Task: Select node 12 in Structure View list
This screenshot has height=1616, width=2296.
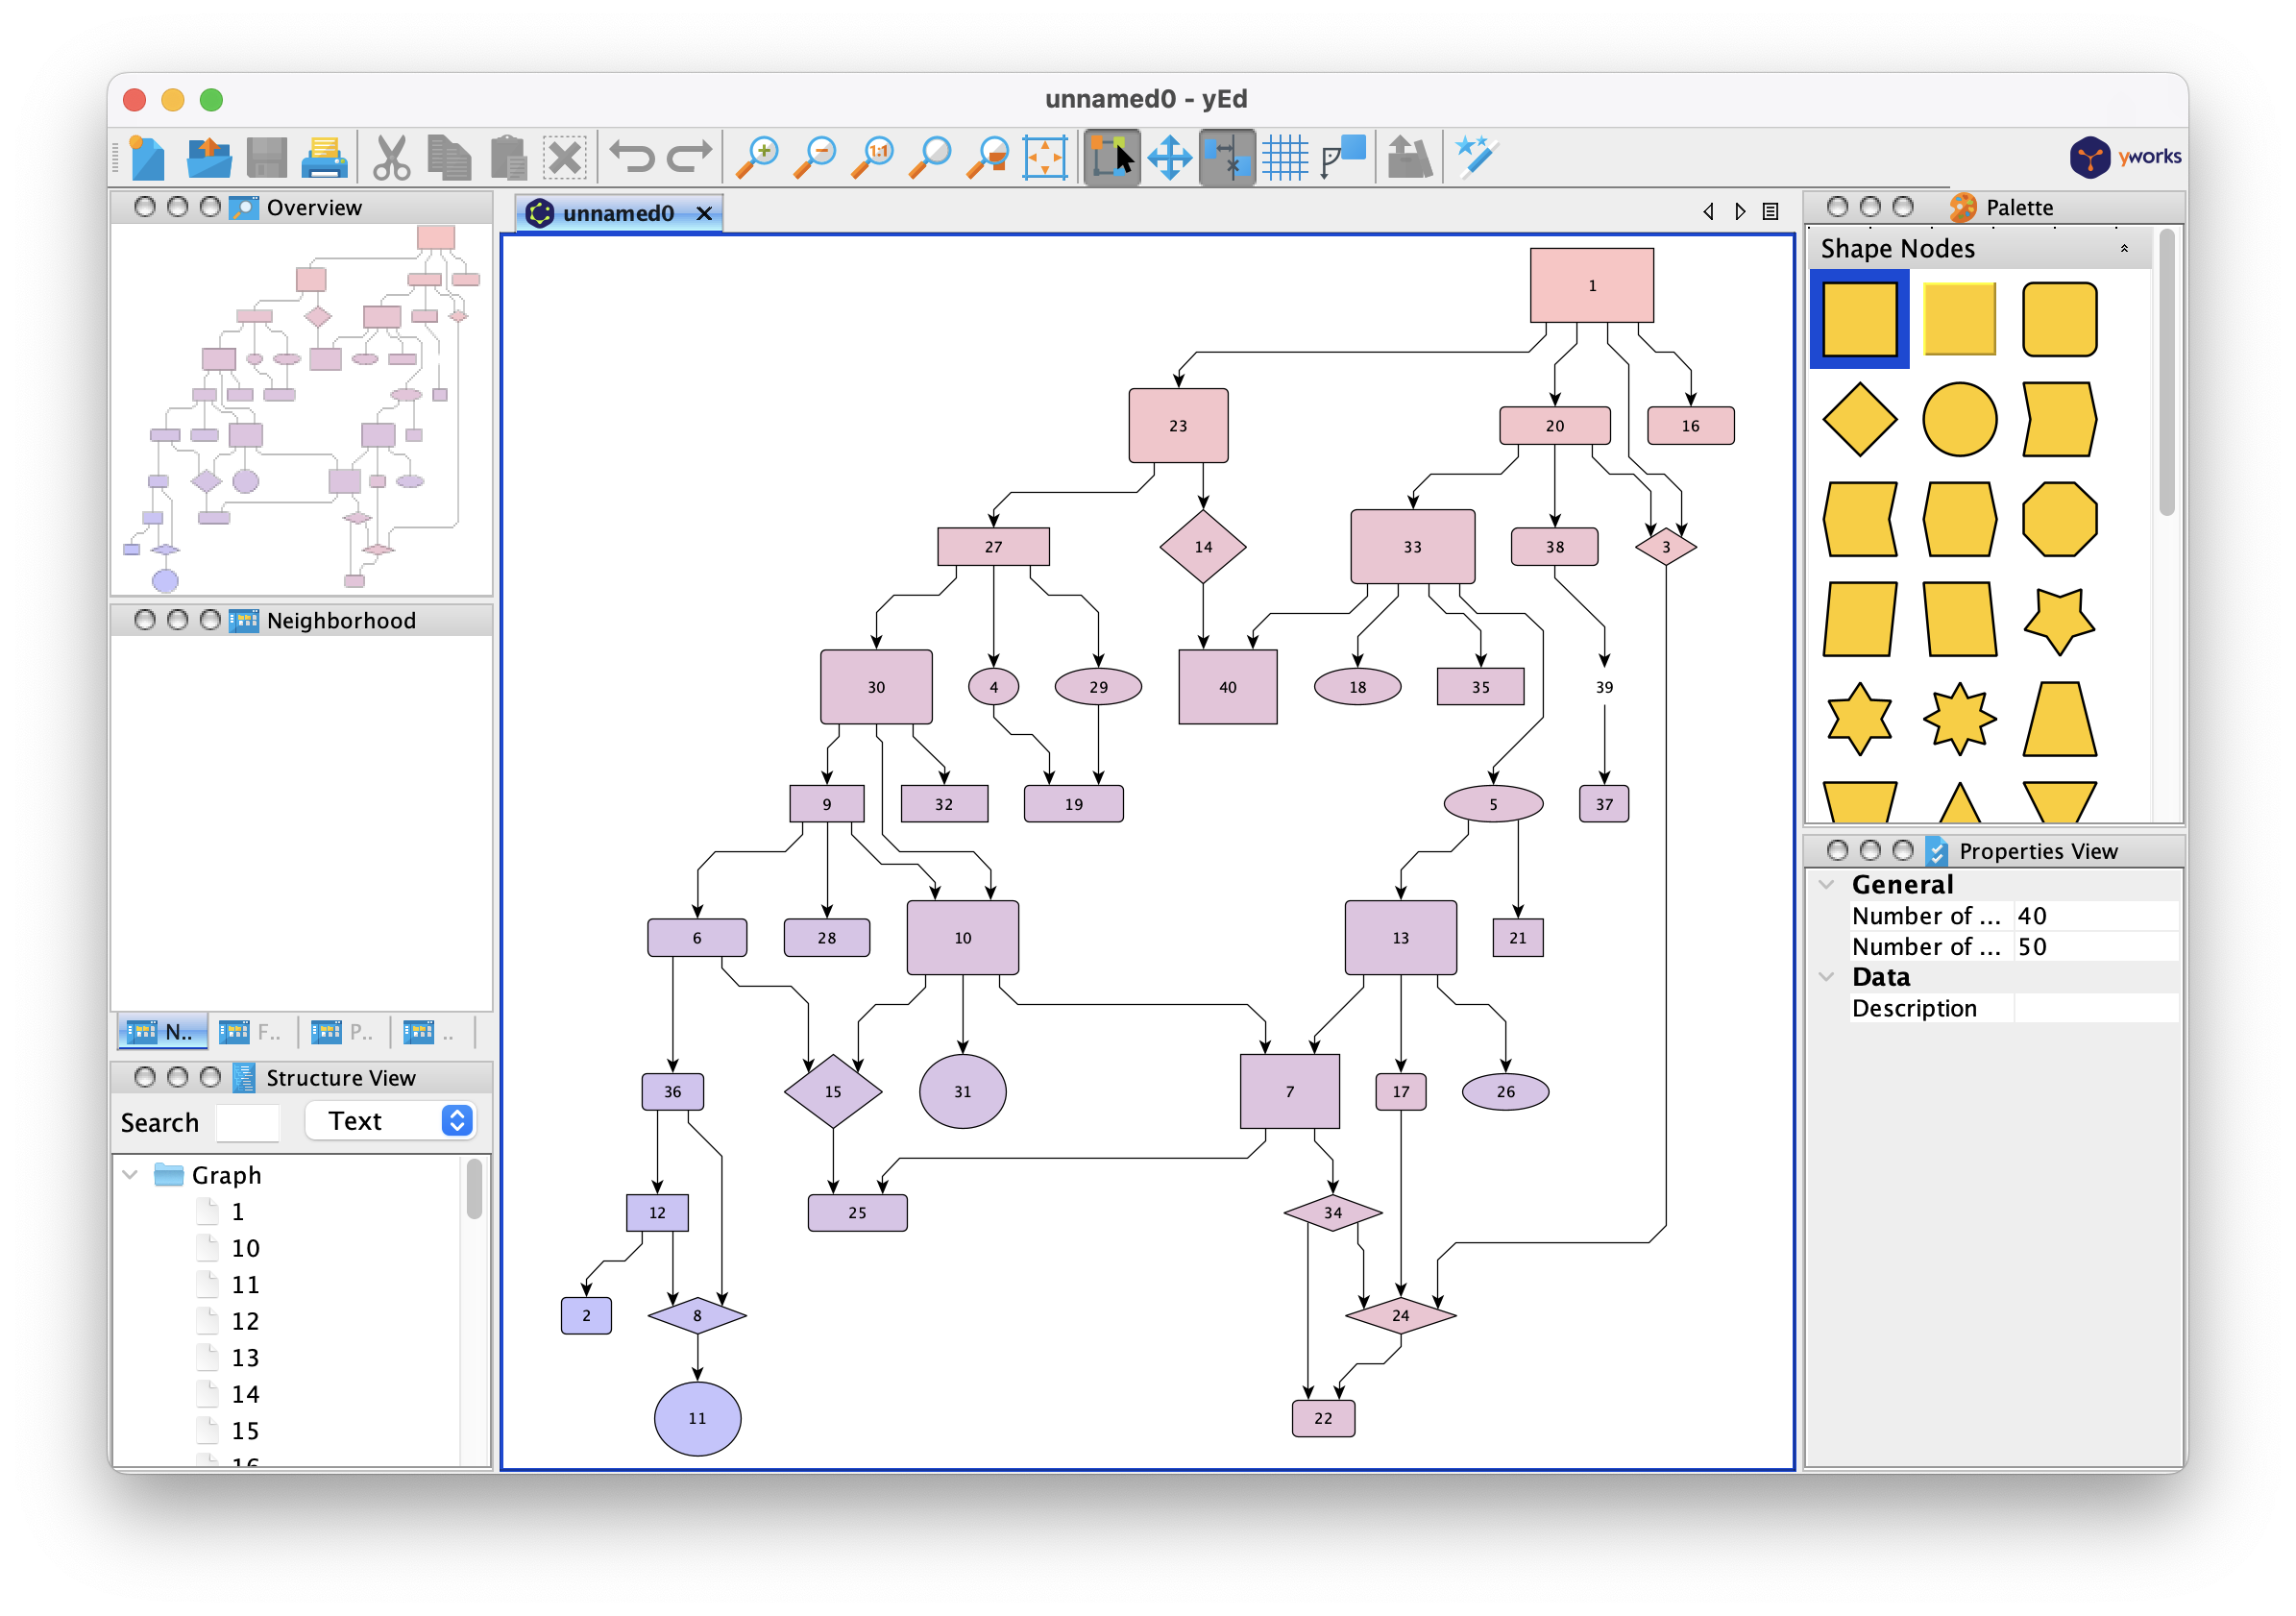Action: (245, 1321)
